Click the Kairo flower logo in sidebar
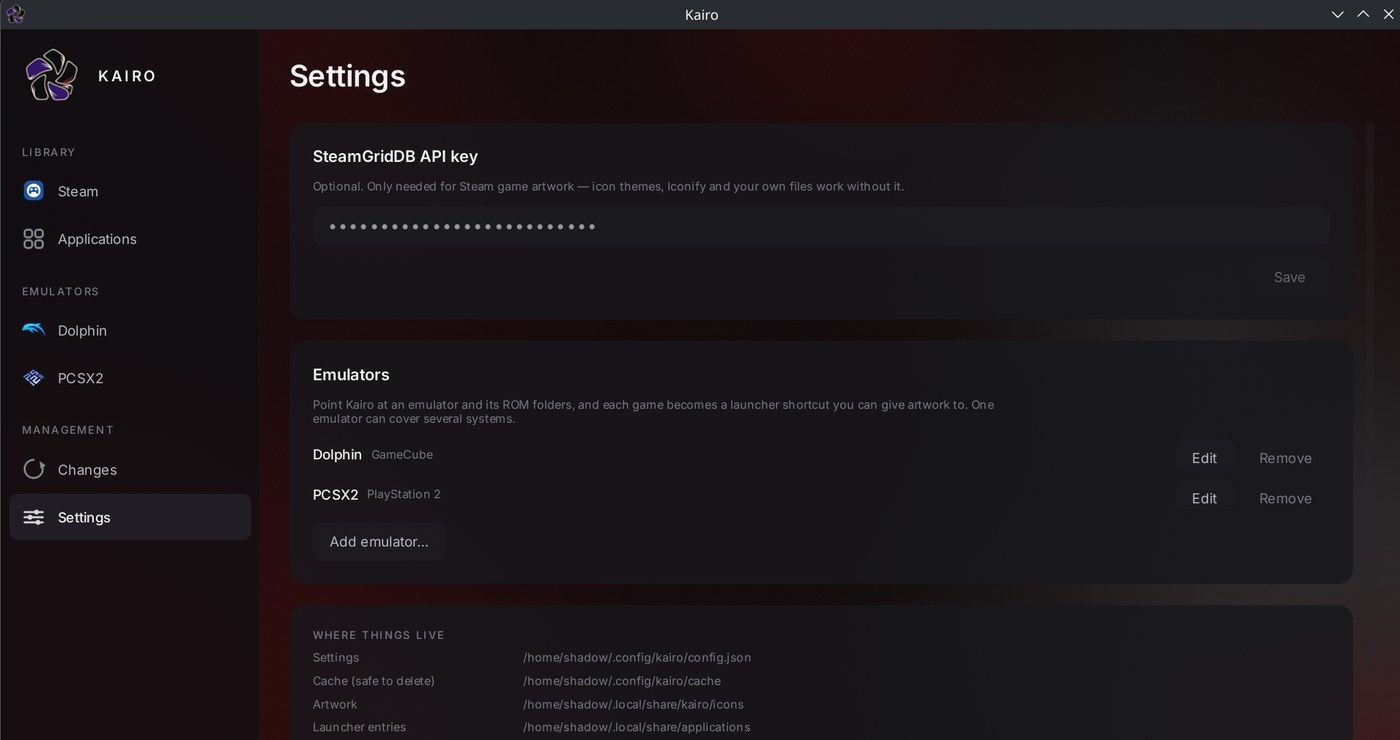 click(52, 75)
